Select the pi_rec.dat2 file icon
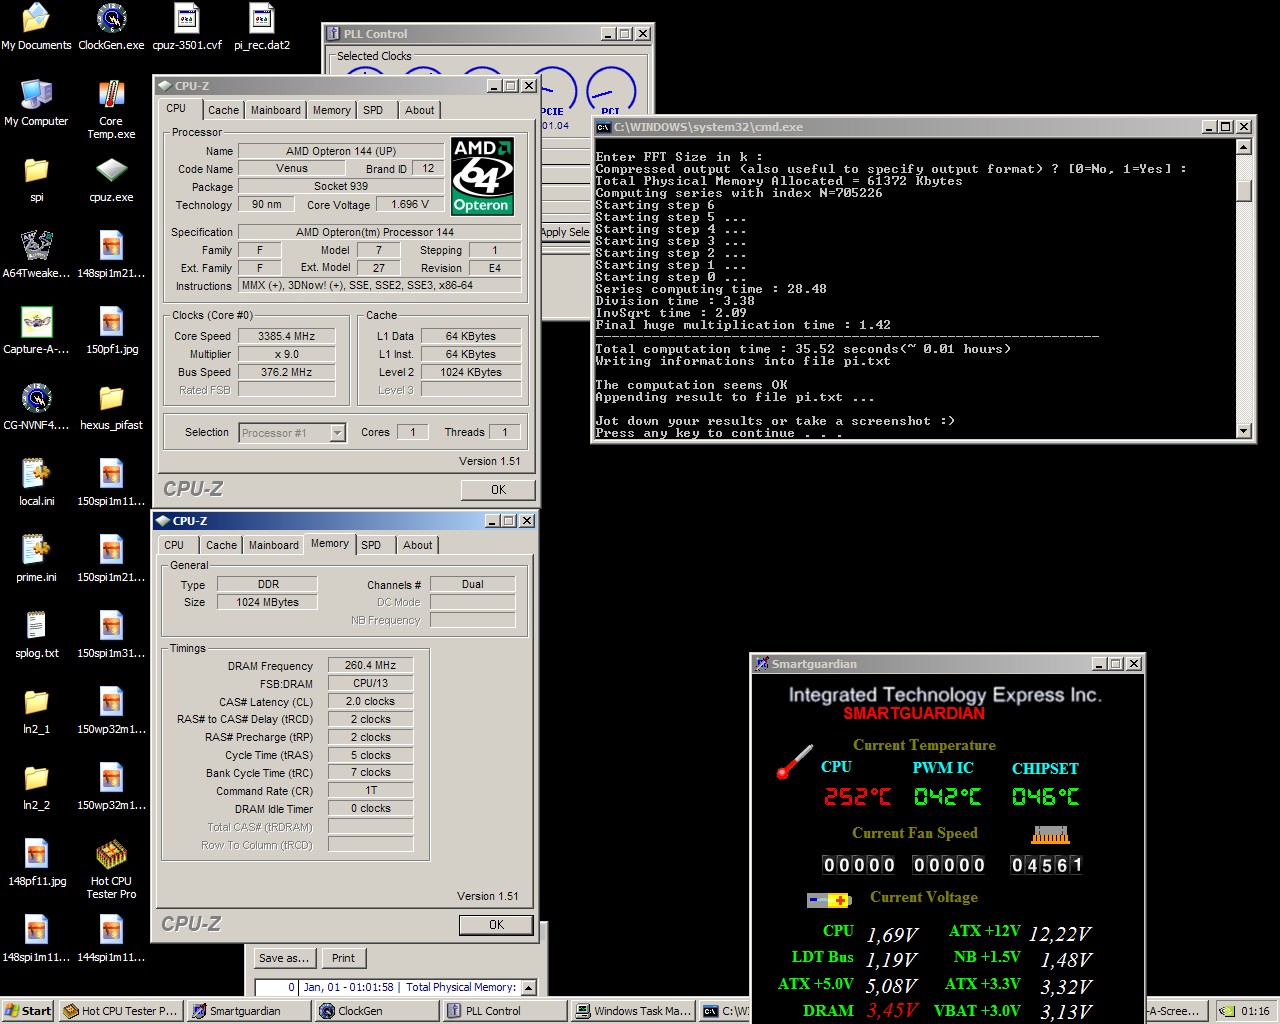The width and height of the screenshot is (1280, 1024). [x=262, y=27]
